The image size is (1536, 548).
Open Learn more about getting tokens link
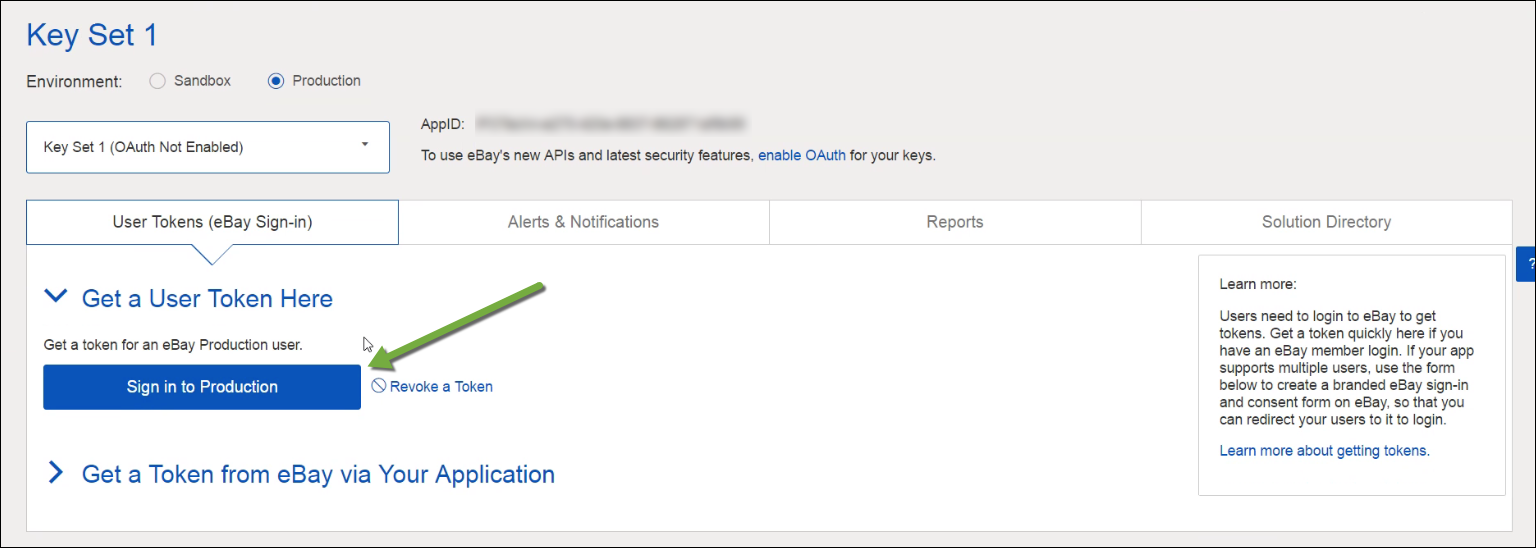1325,451
